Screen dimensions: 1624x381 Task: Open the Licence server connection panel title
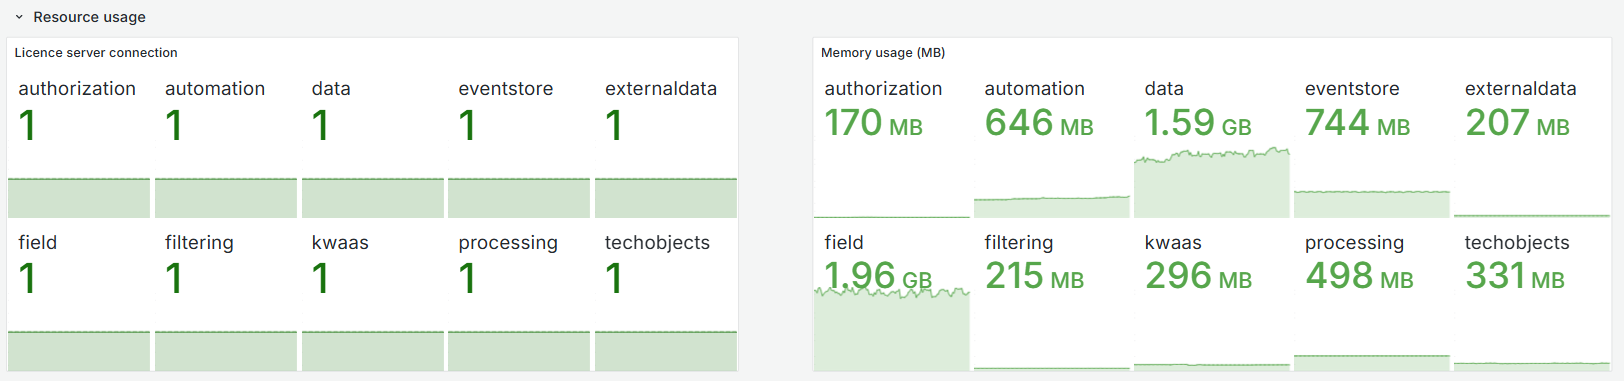(x=96, y=52)
